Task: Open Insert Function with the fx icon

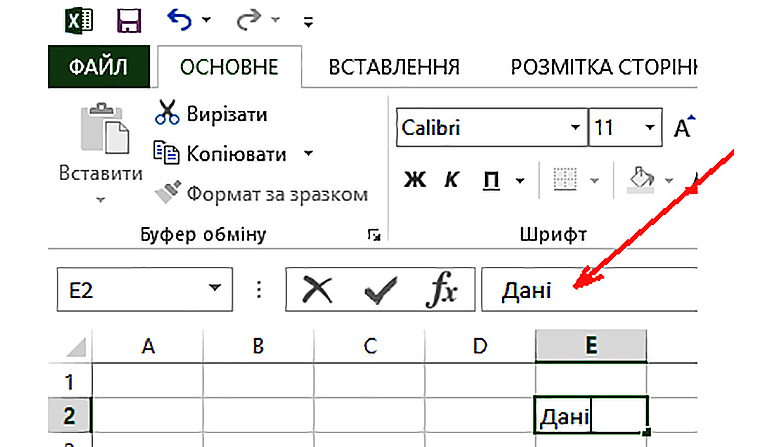Action: pyautogui.click(x=442, y=289)
